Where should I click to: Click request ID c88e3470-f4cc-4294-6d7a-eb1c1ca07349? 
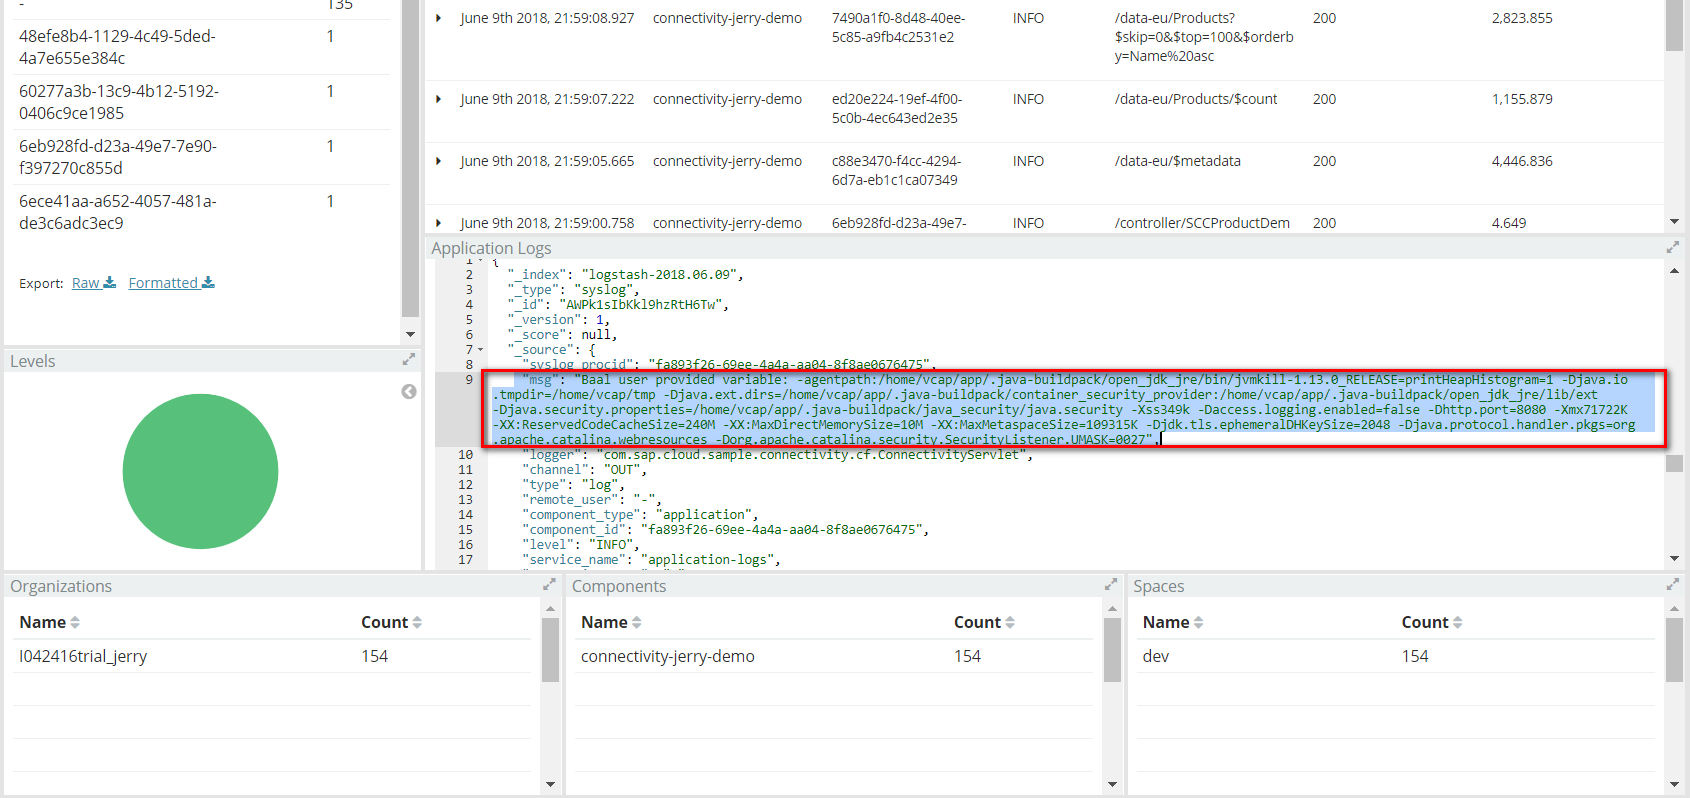pos(896,170)
